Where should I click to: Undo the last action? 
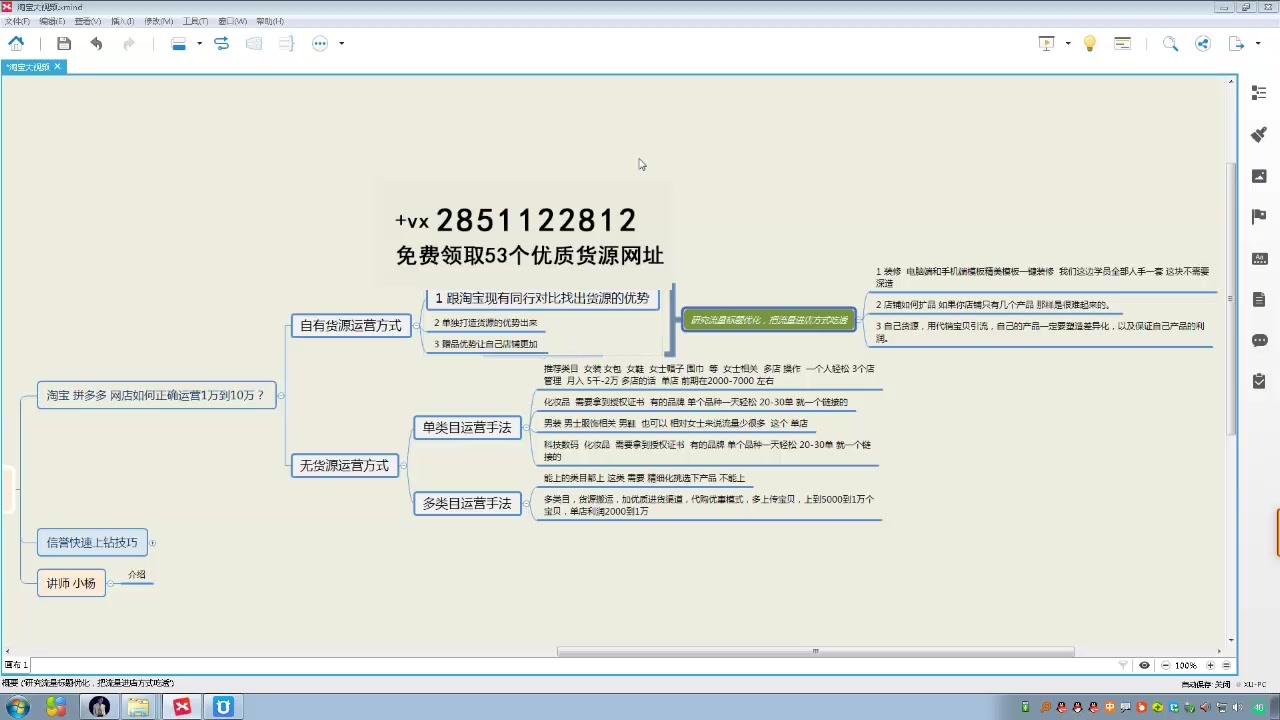[x=96, y=44]
